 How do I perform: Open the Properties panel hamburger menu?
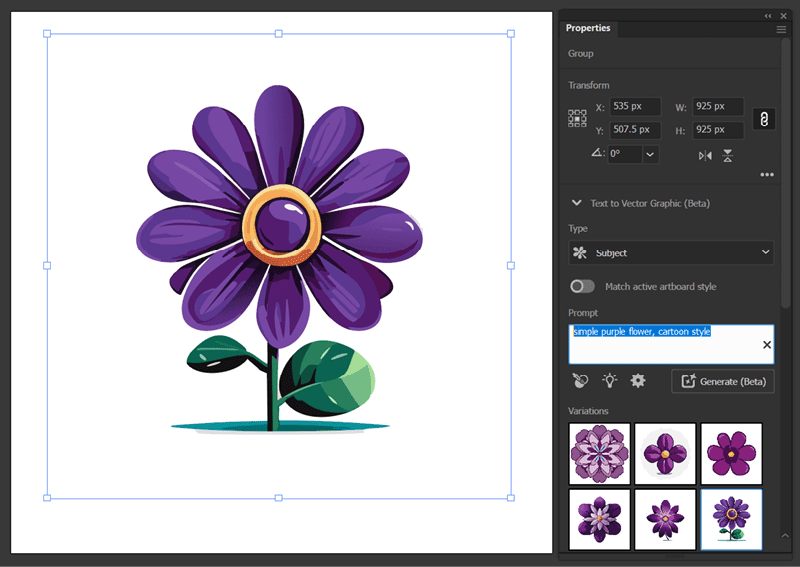(781, 29)
